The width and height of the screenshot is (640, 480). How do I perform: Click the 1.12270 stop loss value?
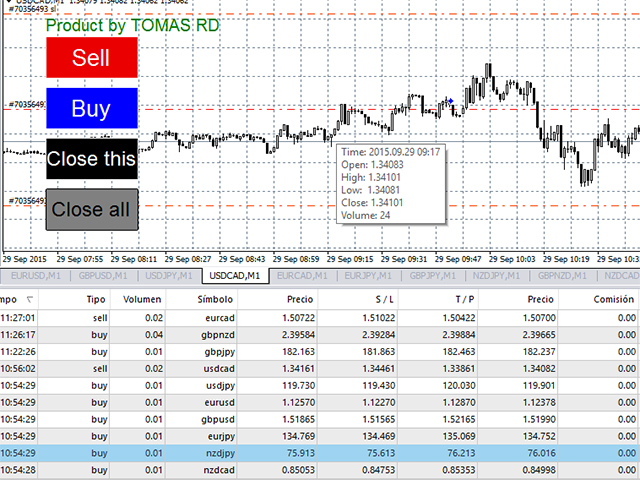378,402
